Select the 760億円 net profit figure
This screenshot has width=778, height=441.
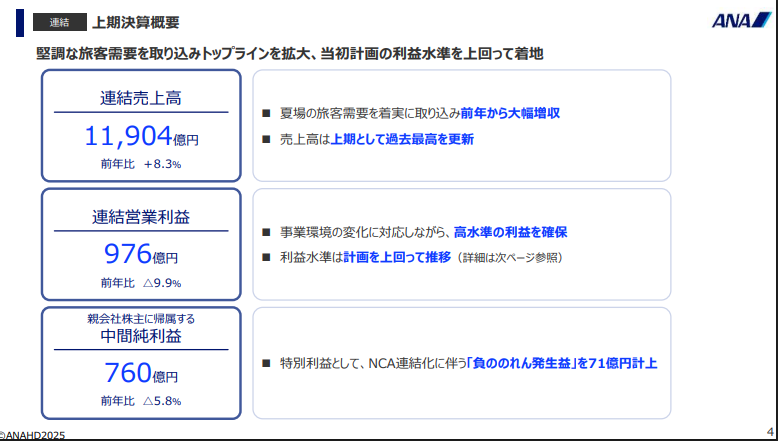pyautogui.click(x=140, y=374)
